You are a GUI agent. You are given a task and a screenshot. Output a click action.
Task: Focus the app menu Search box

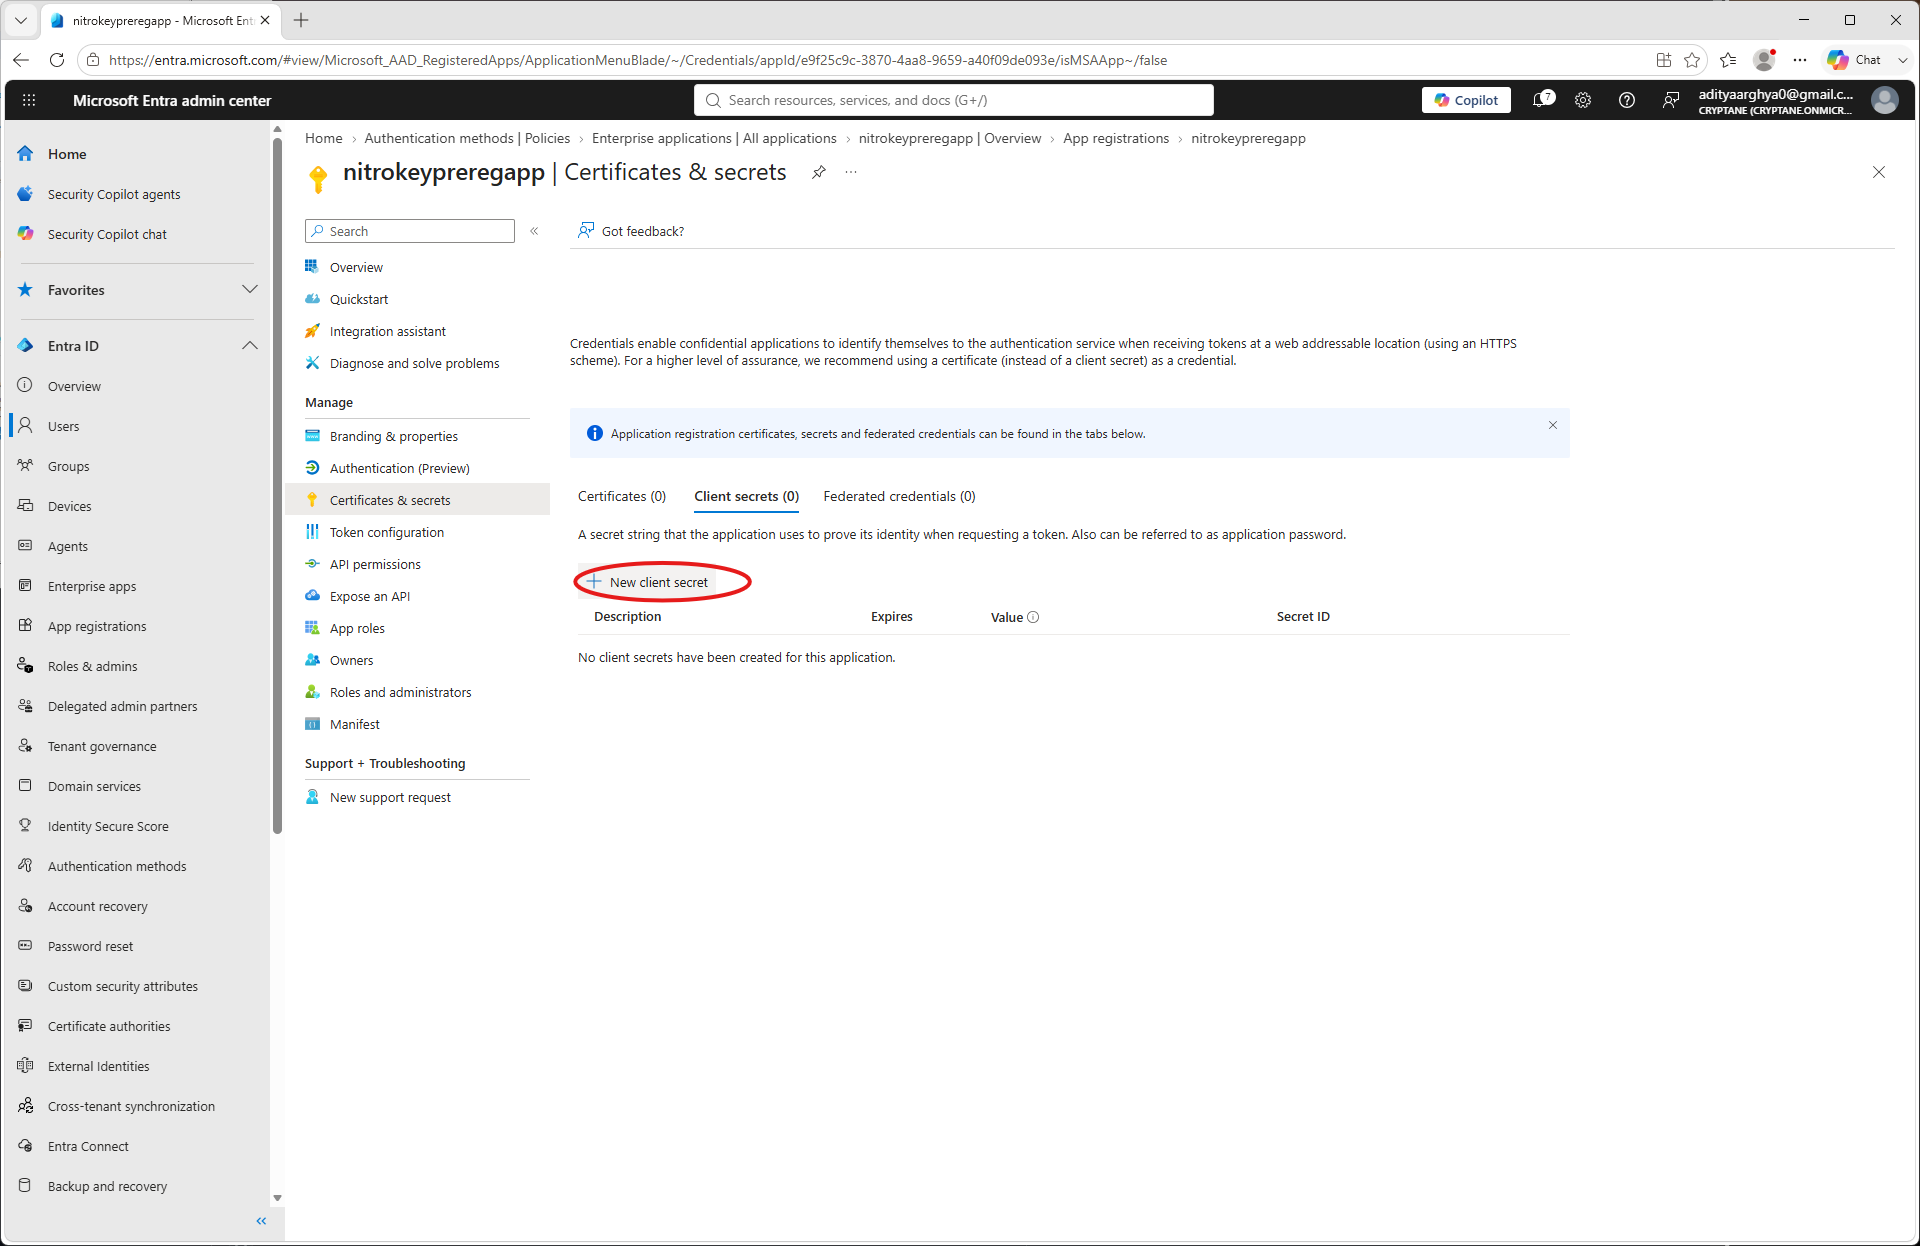point(410,231)
